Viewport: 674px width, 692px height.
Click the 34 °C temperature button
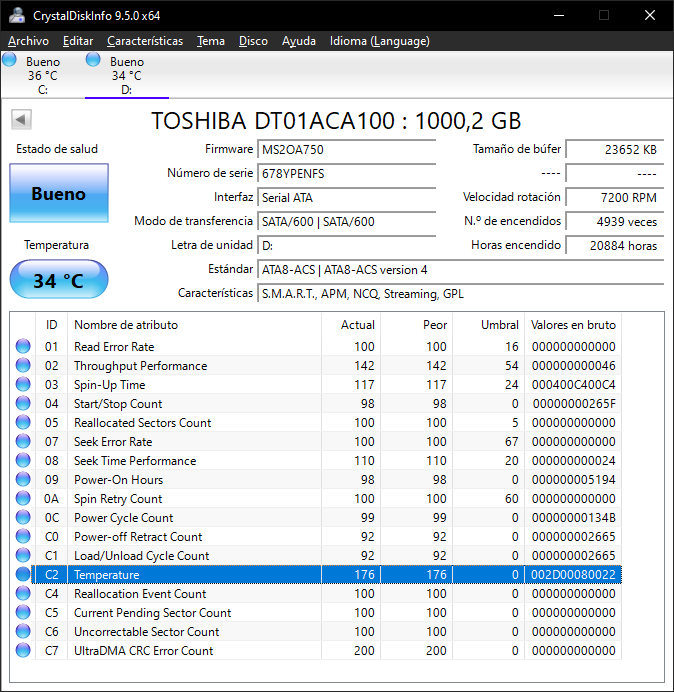click(x=59, y=280)
